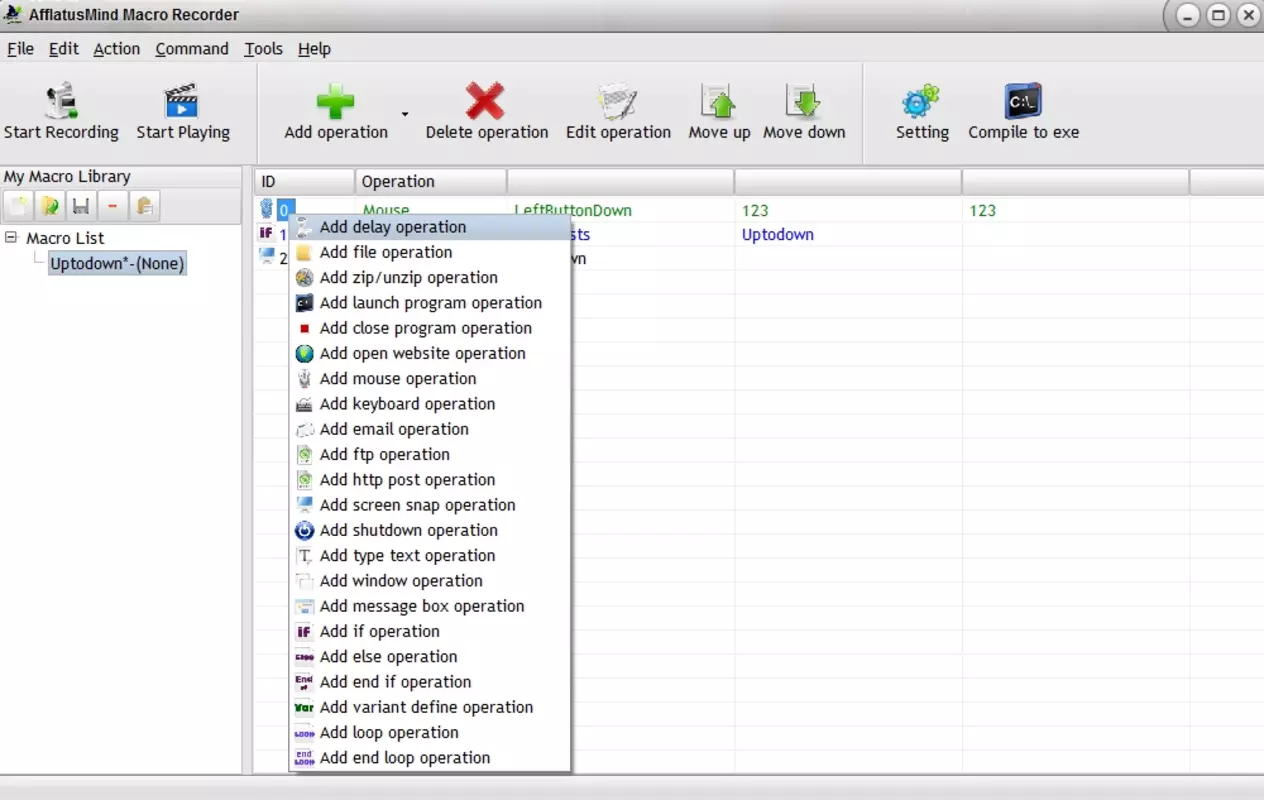Choose Add http post operation

point(430,480)
